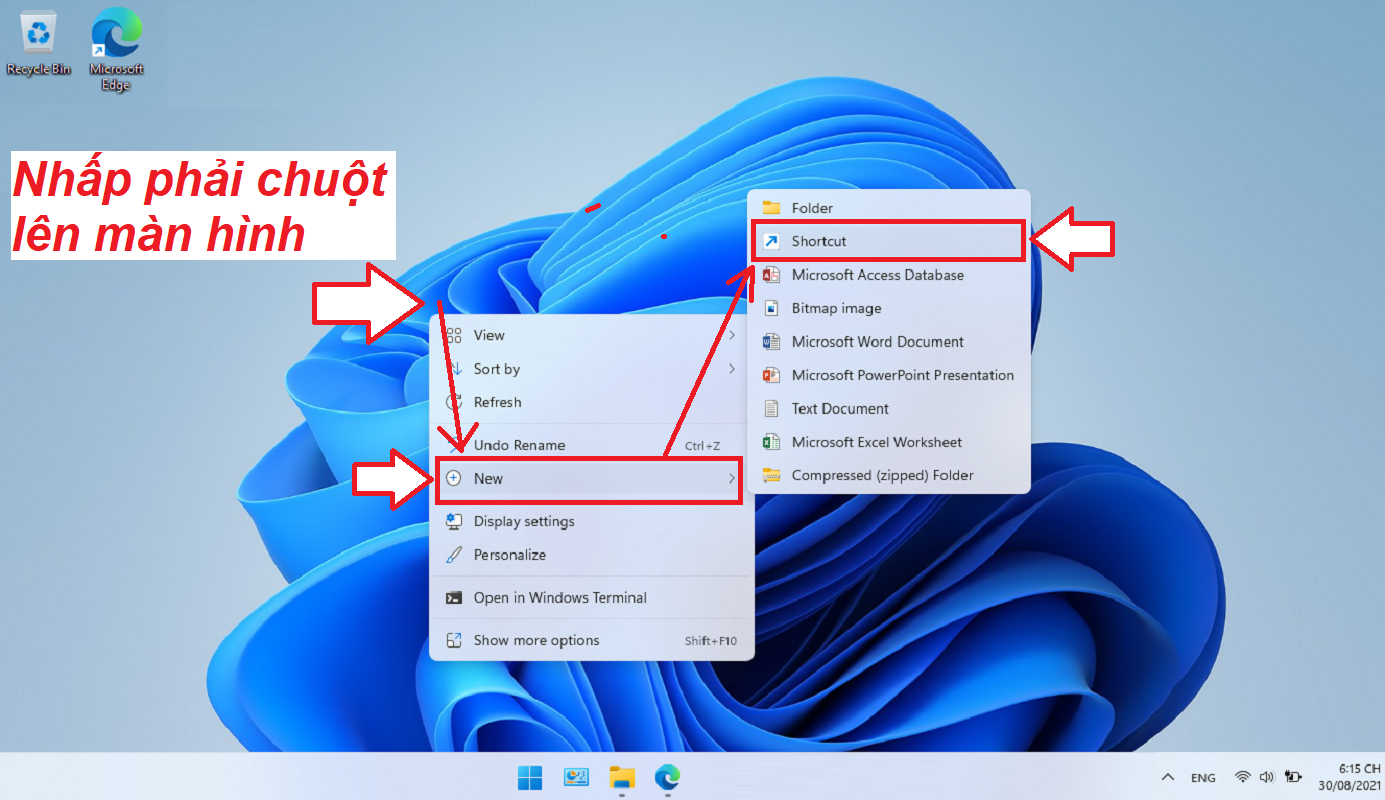The image size is (1385, 800).
Task: Click the Windows Terminal icon in the menu
Action: pos(454,597)
